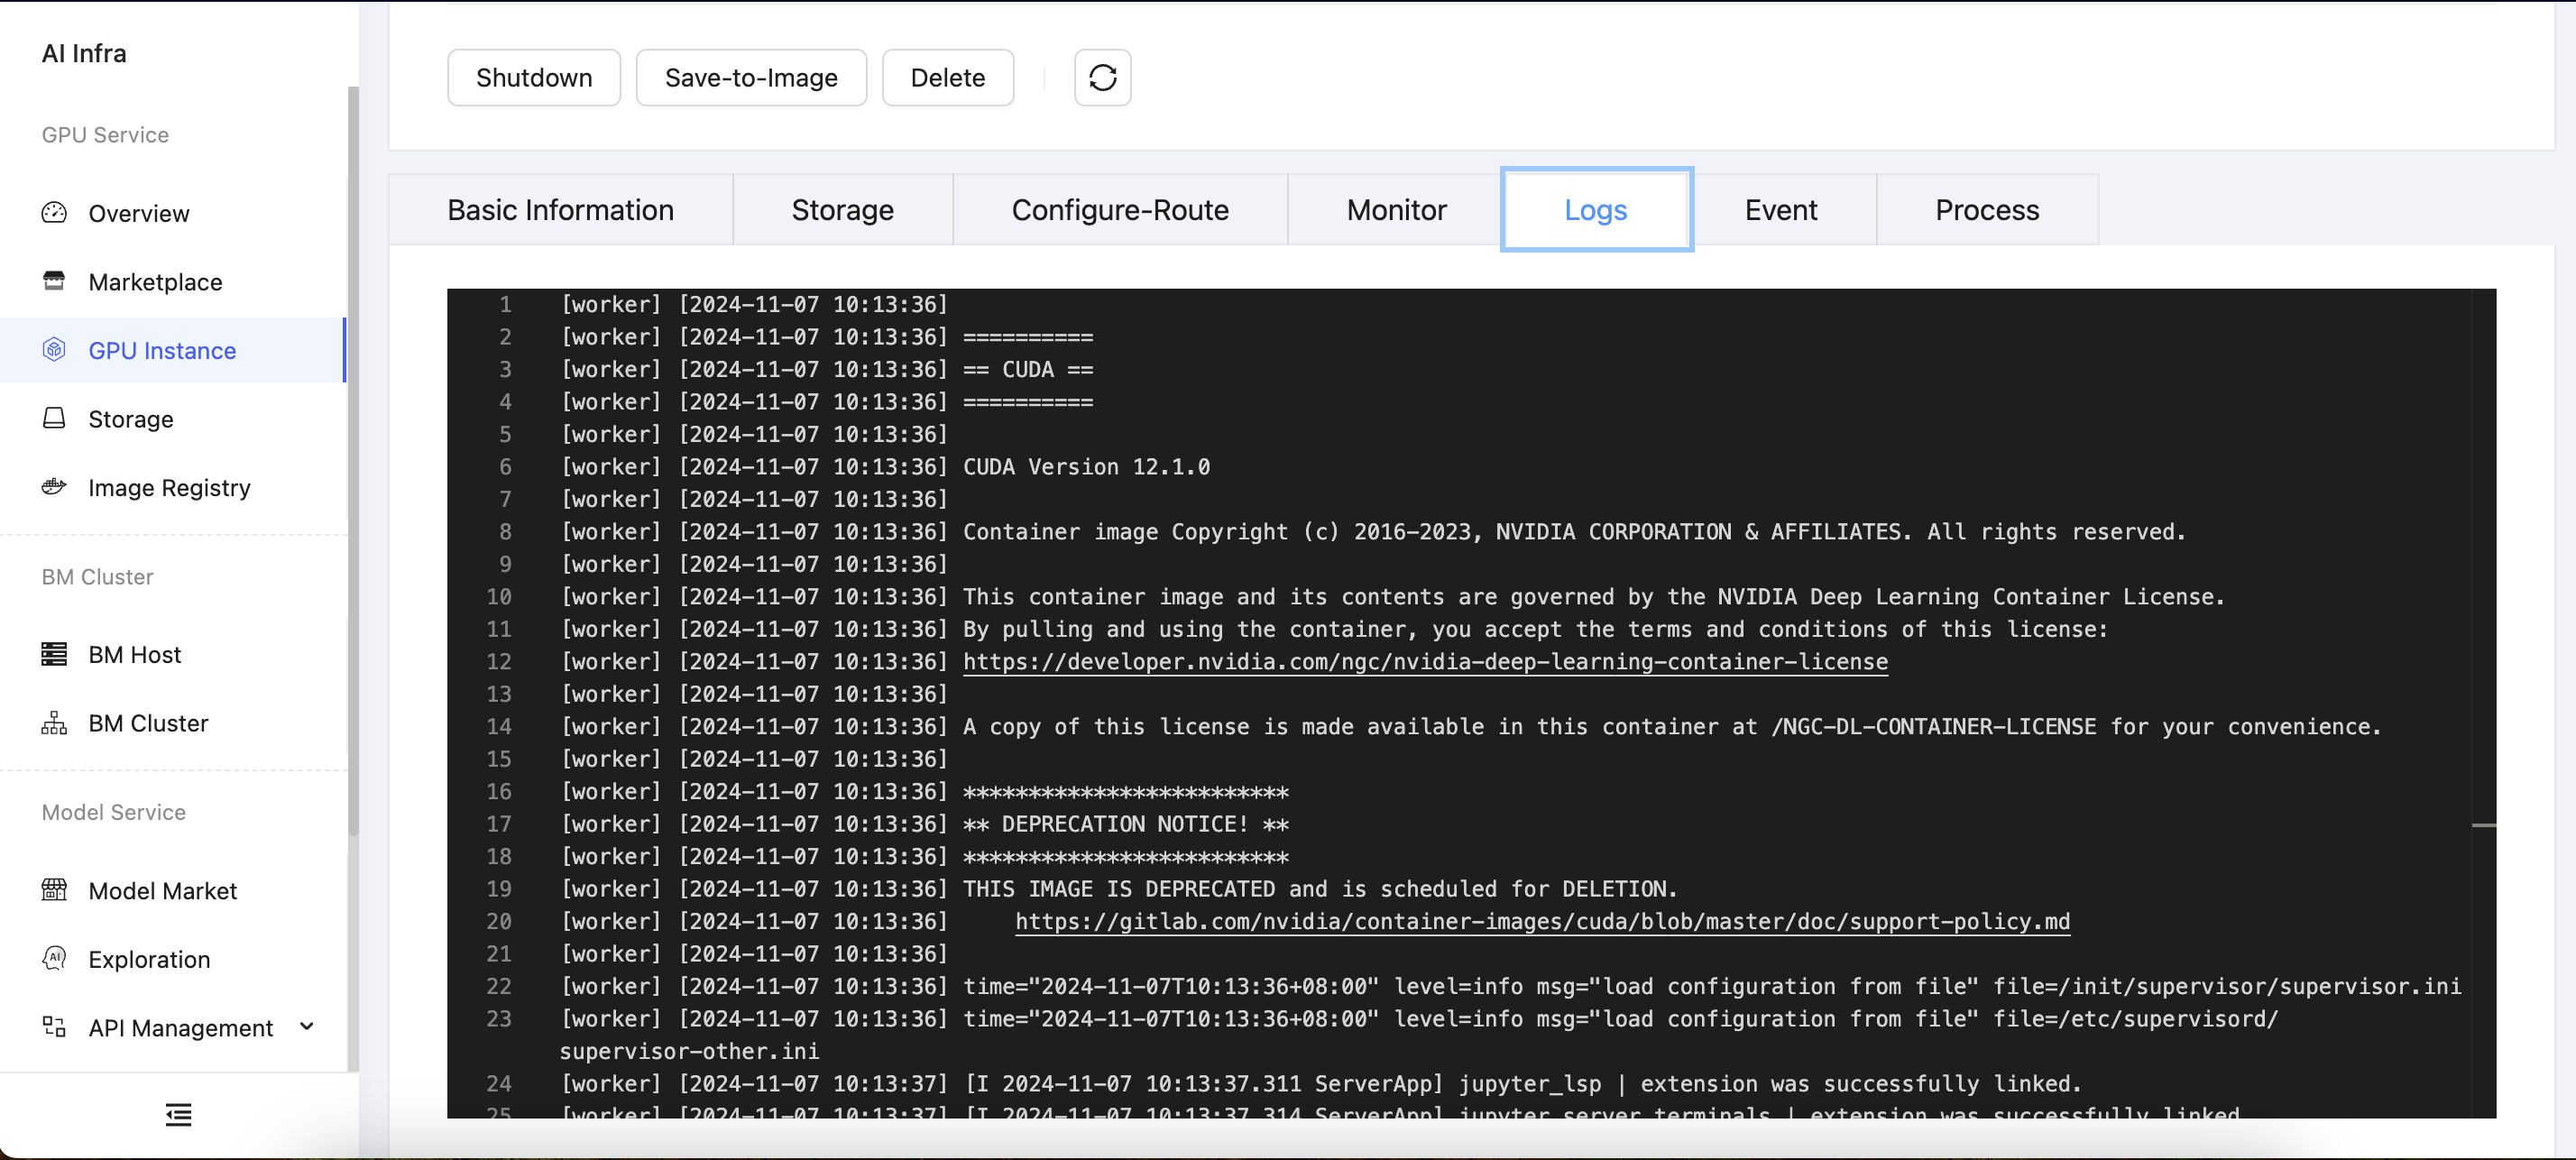Open Image Registry from the sidebar

pyautogui.click(x=173, y=487)
